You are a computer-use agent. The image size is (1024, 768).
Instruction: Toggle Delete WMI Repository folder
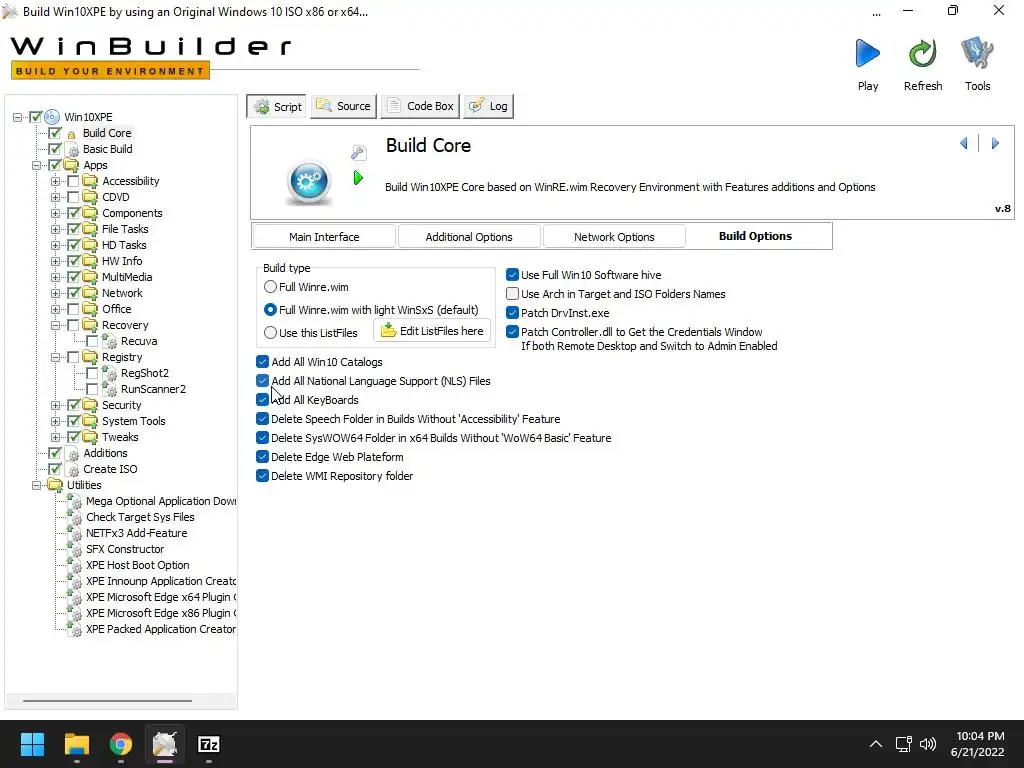[263, 476]
